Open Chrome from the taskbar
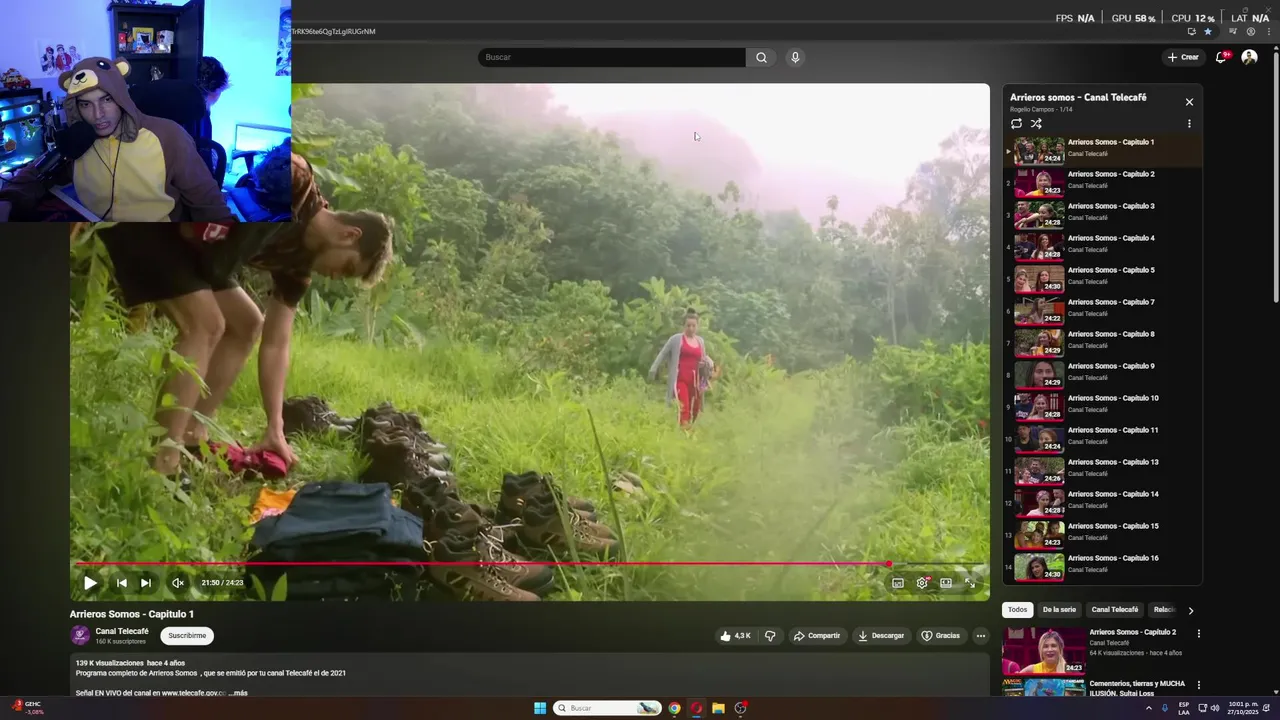1280x720 pixels. [674, 708]
